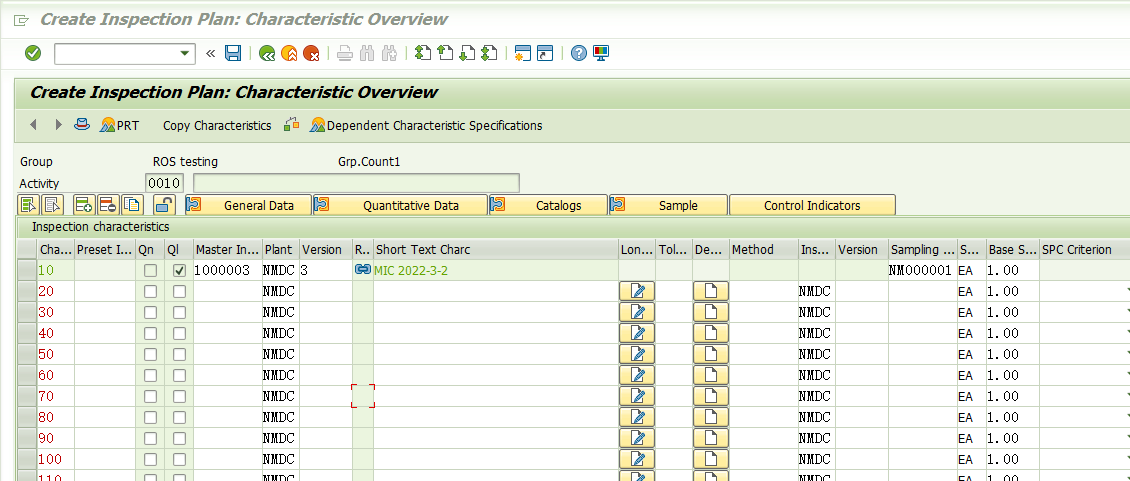Collapse the command field with double chevron

(210, 53)
